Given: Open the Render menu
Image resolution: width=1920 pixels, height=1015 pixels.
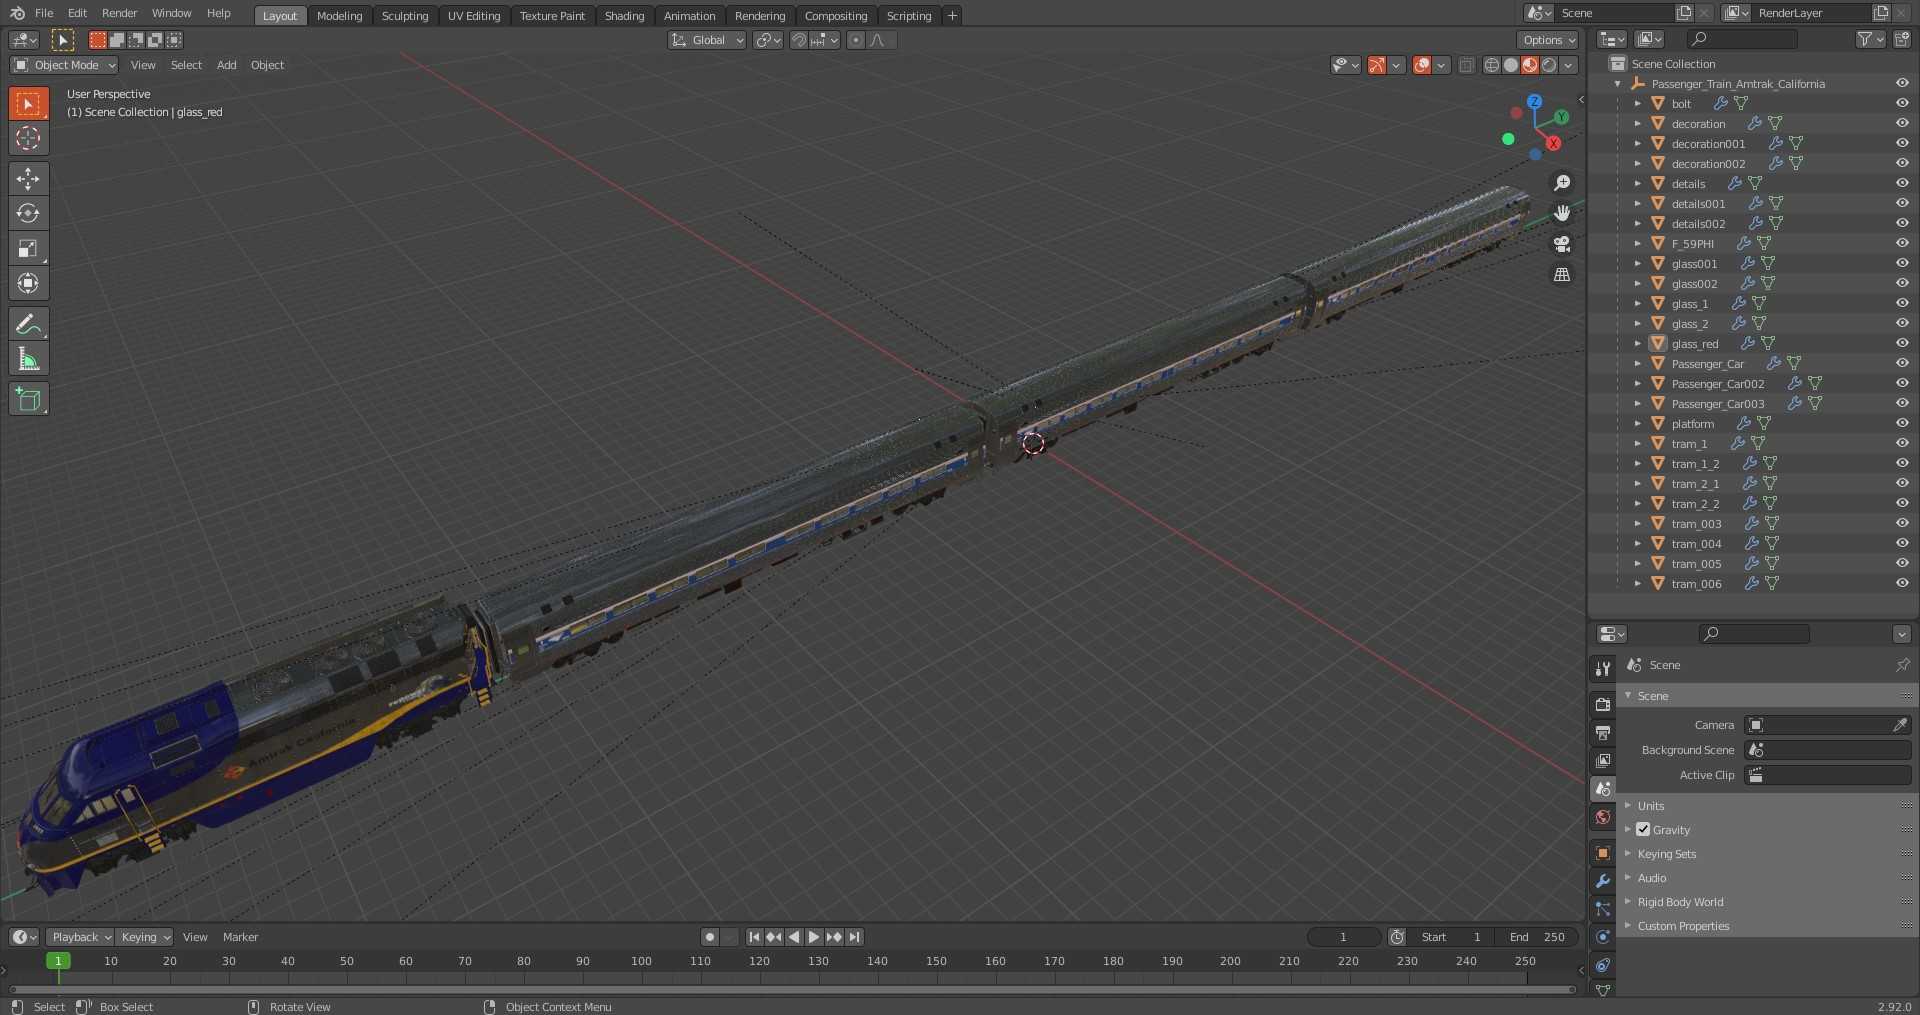Looking at the screenshot, I should (119, 13).
